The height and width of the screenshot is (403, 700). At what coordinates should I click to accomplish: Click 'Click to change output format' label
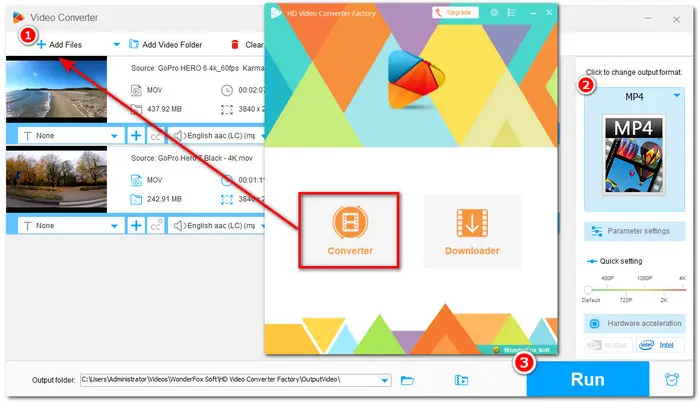click(633, 72)
